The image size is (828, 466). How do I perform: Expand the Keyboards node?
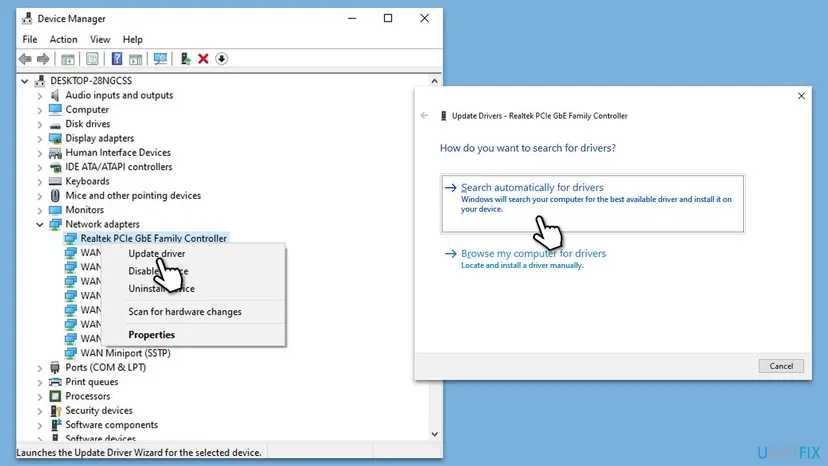[x=40, y=182]
